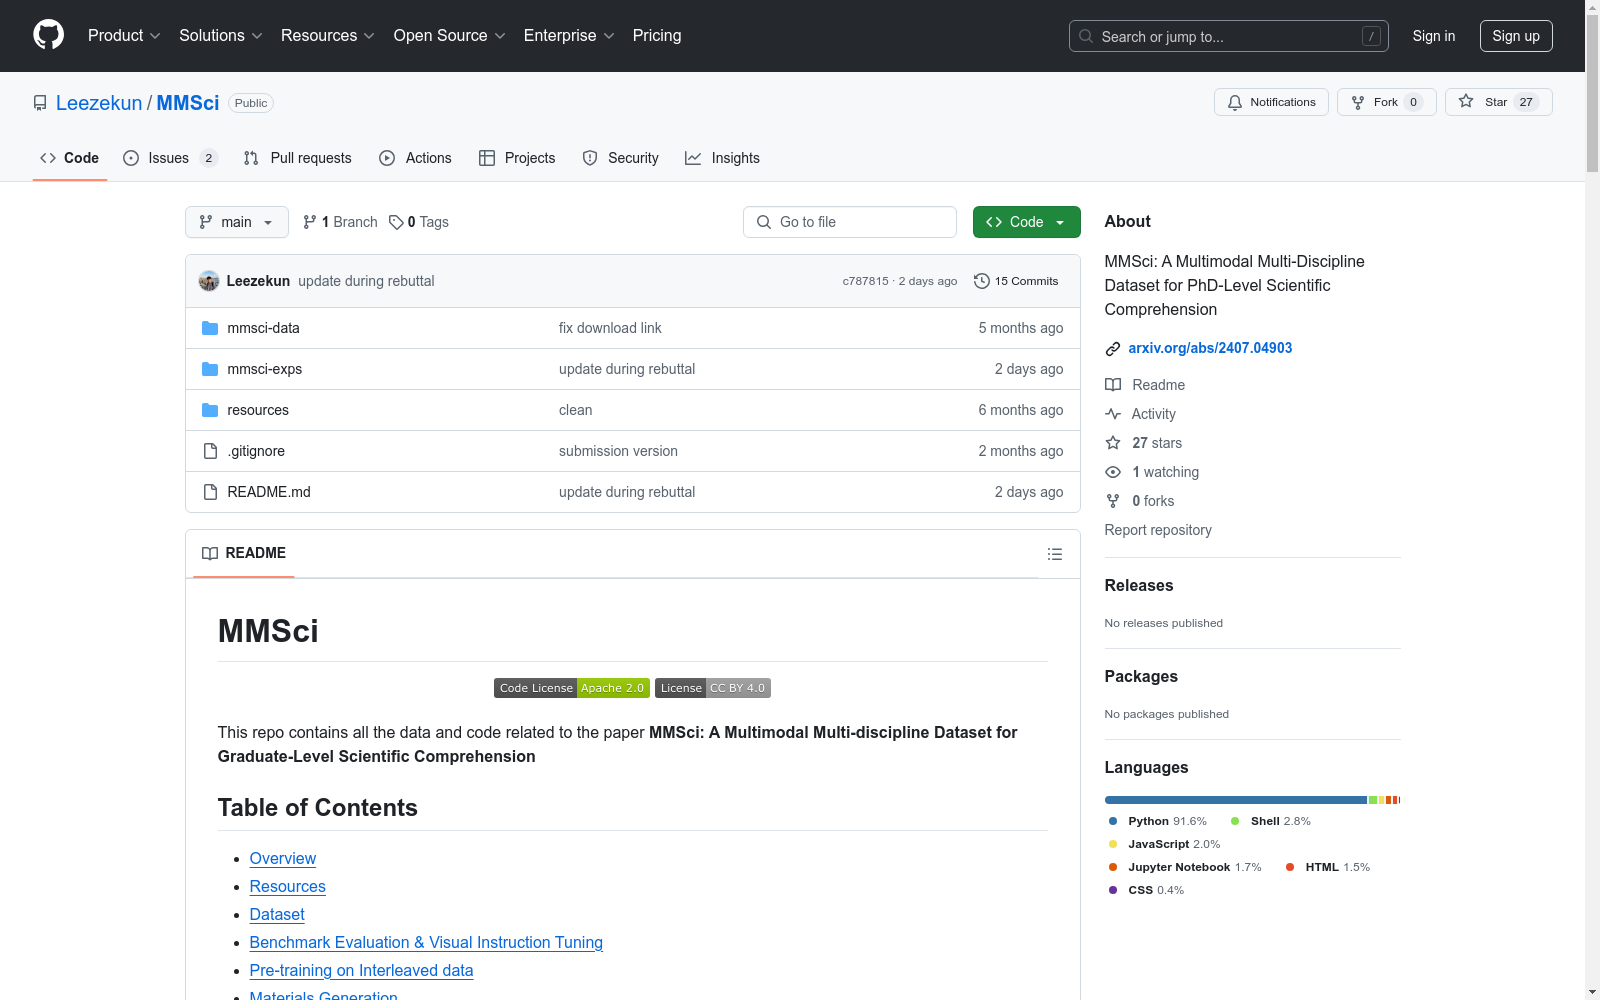Screen dimensions: 1600x1000
Task: Click the link chain icon beside arxiv URL
Action: (1113, 349)
